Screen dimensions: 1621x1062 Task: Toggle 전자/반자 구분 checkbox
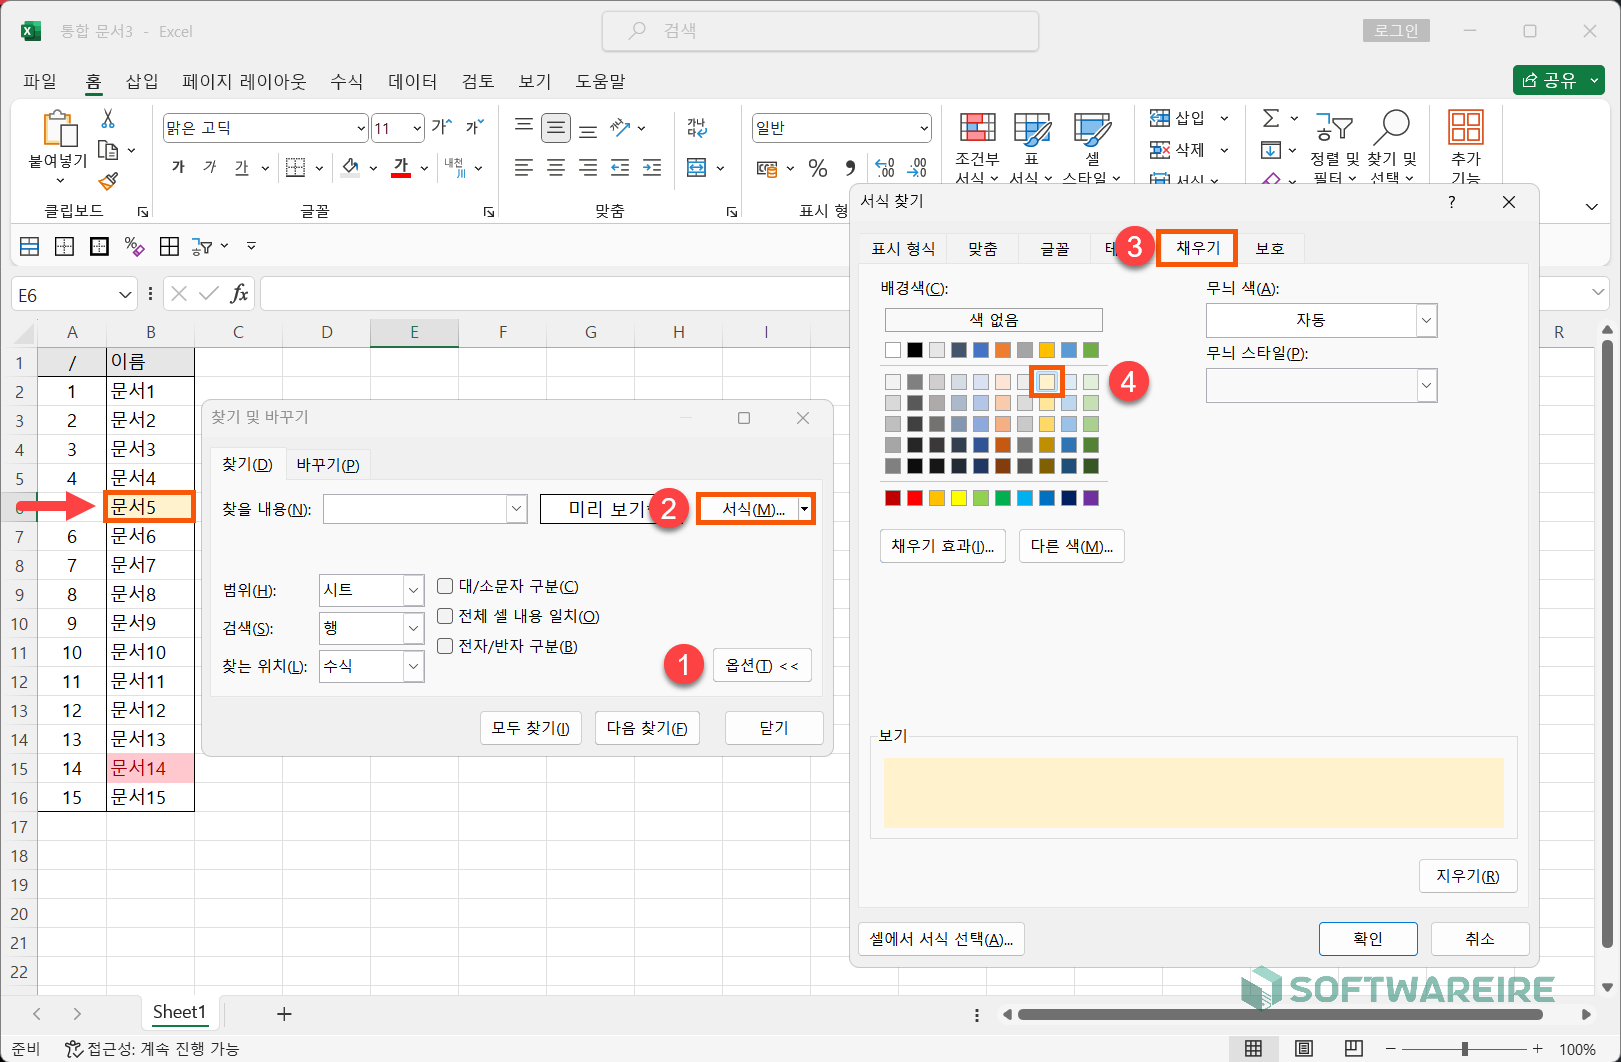tap(445, 646)
